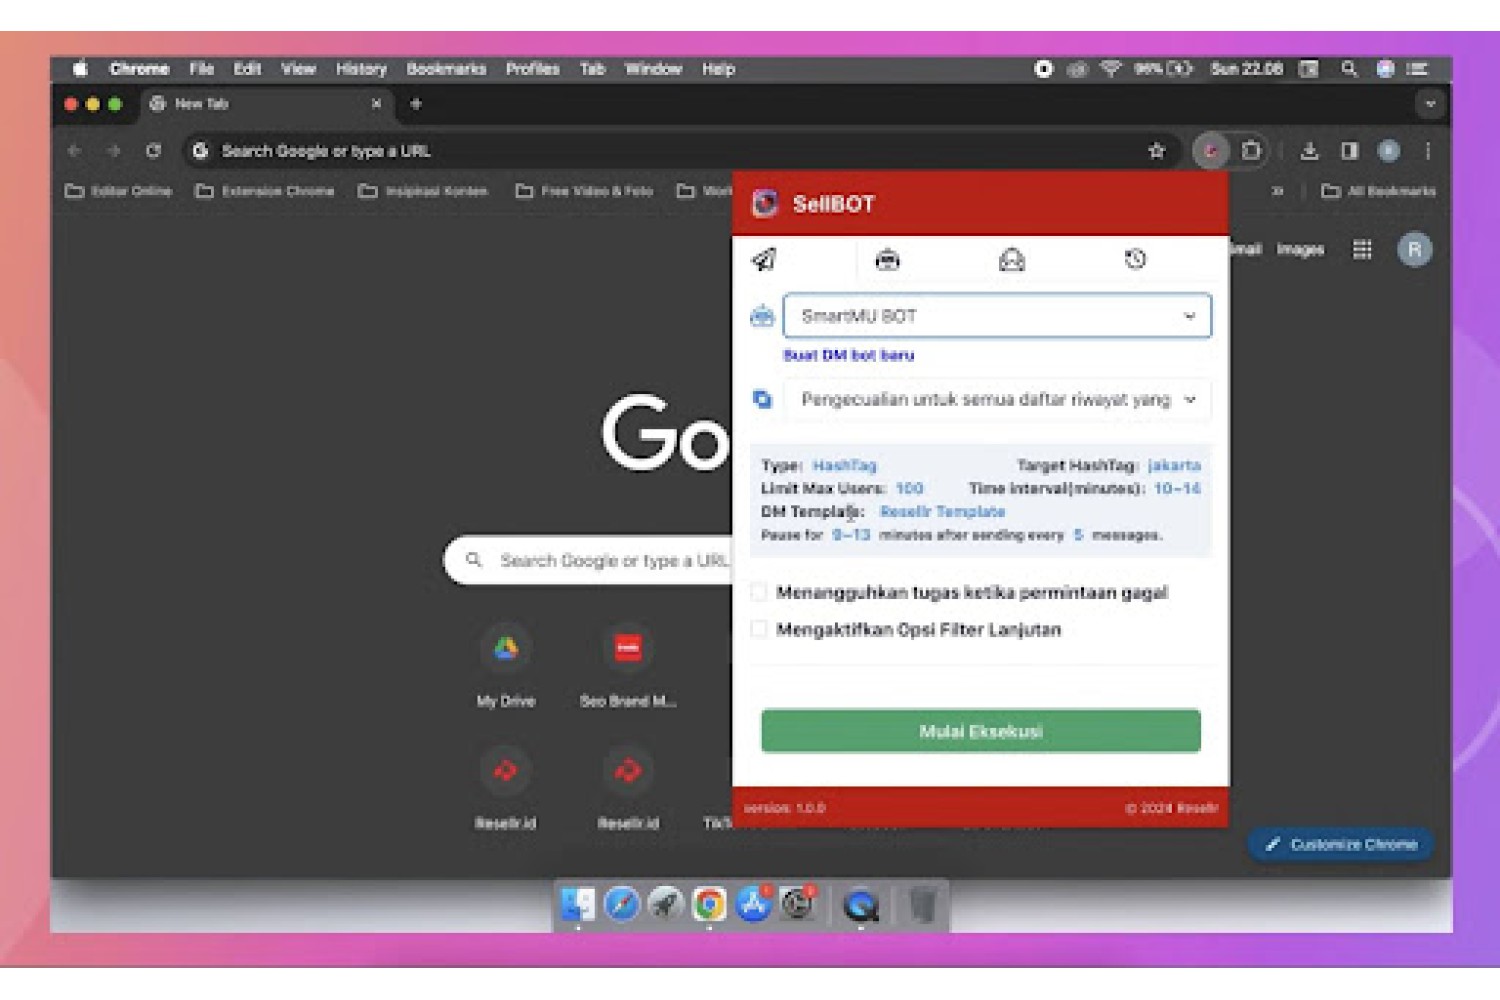Click the 10~14 time interval value

point(1177,488)
